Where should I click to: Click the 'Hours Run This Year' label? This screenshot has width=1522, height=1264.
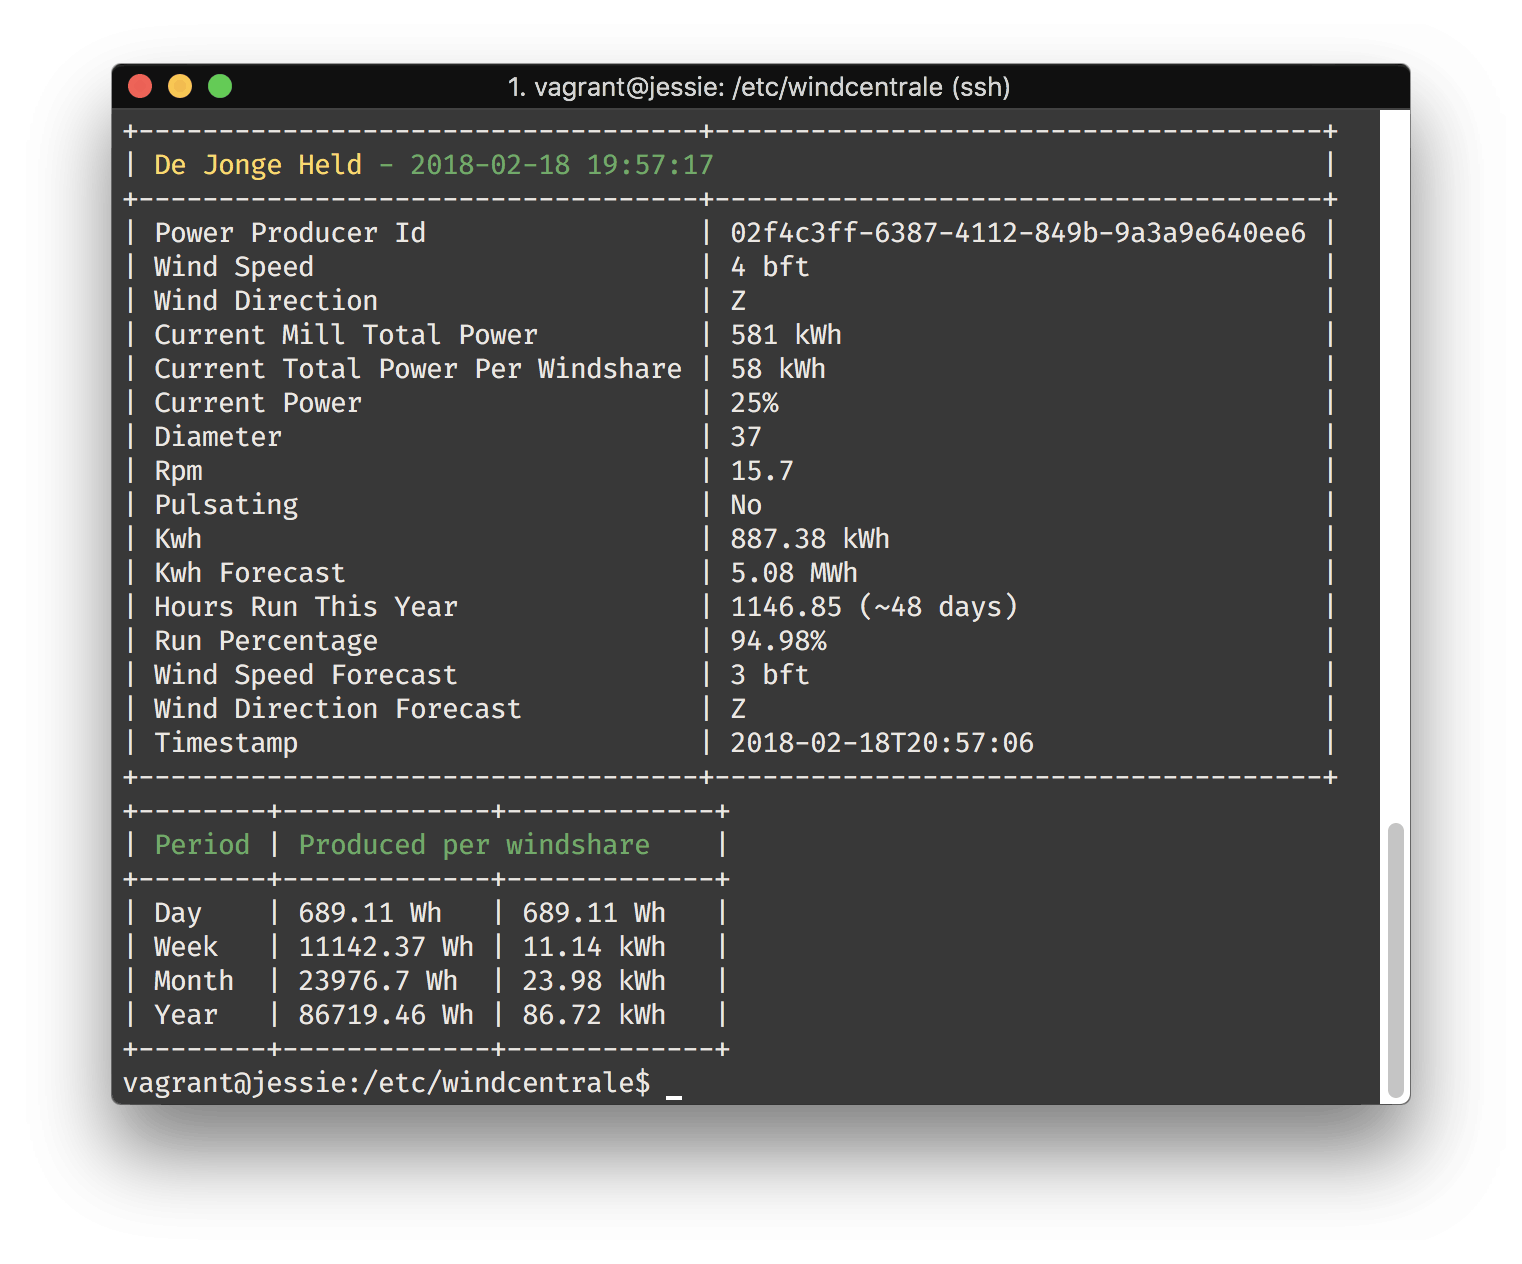(x=306, y=607)
